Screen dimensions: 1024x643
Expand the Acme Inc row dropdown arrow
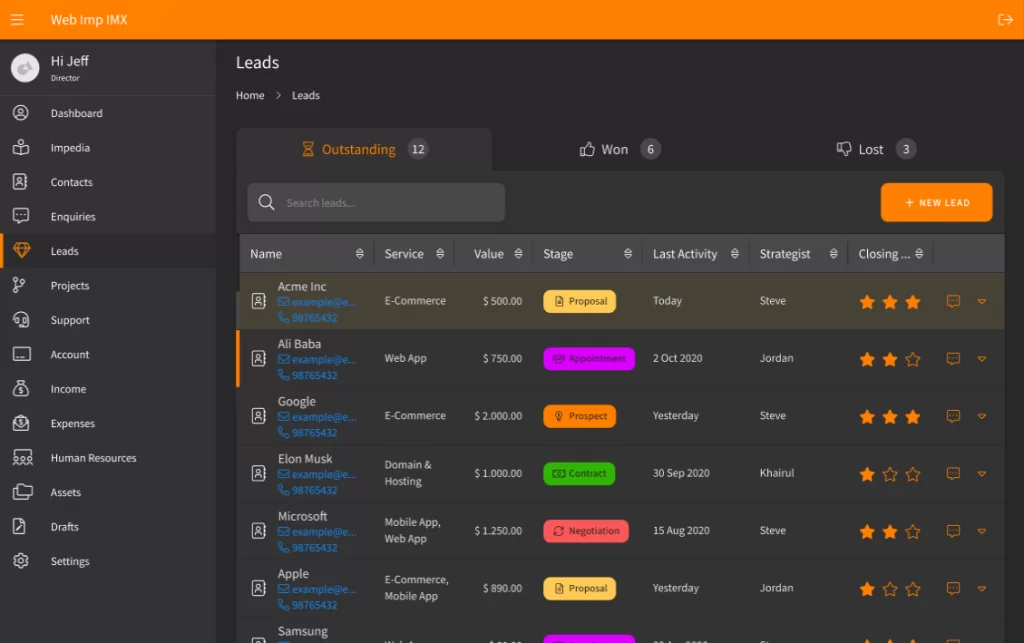click(x=982, y=301)
